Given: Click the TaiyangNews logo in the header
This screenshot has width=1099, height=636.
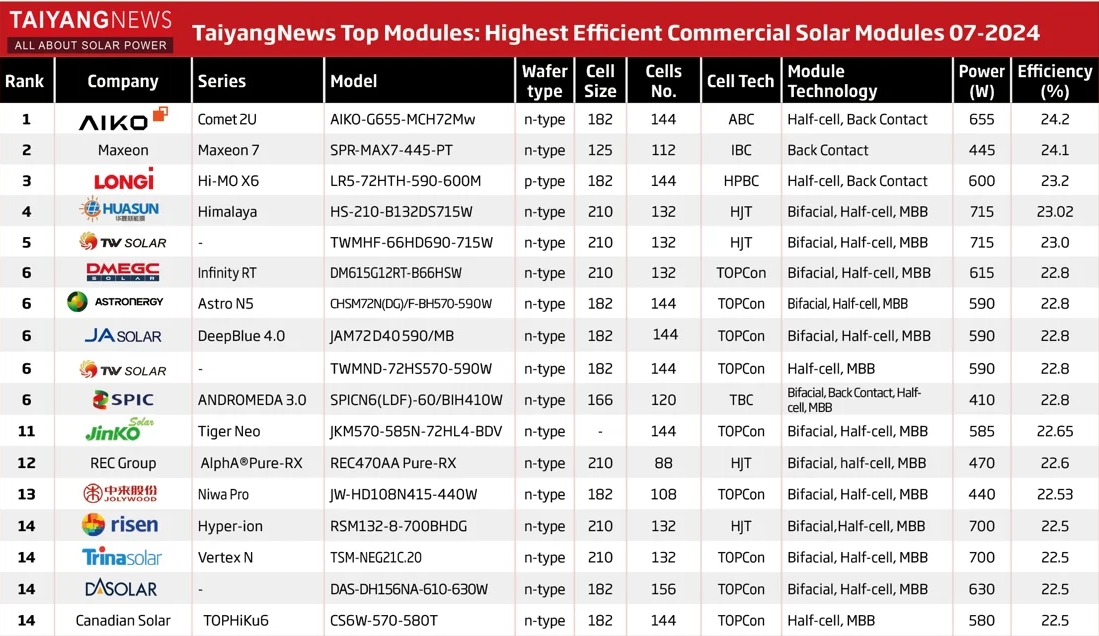Looking at the screenshot, I should click(x=91, y=31).
